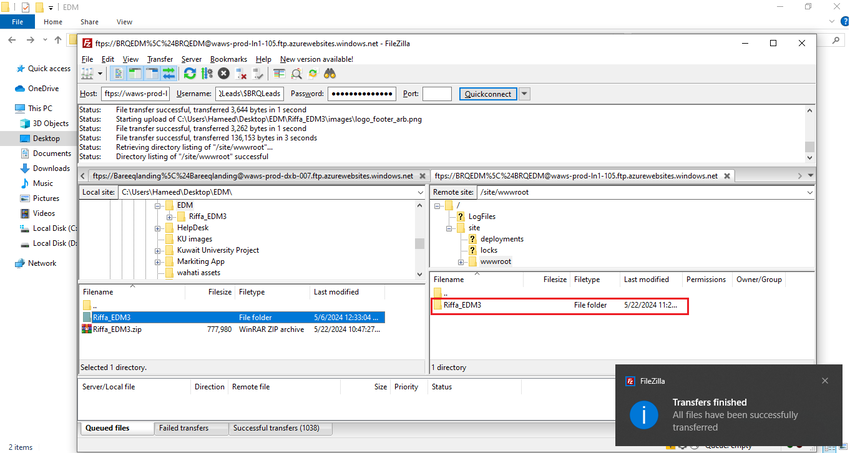Toggle local directory tree display
Image resolution: width=850 pixels, height=453 pixels.
(x=135, y=74)
